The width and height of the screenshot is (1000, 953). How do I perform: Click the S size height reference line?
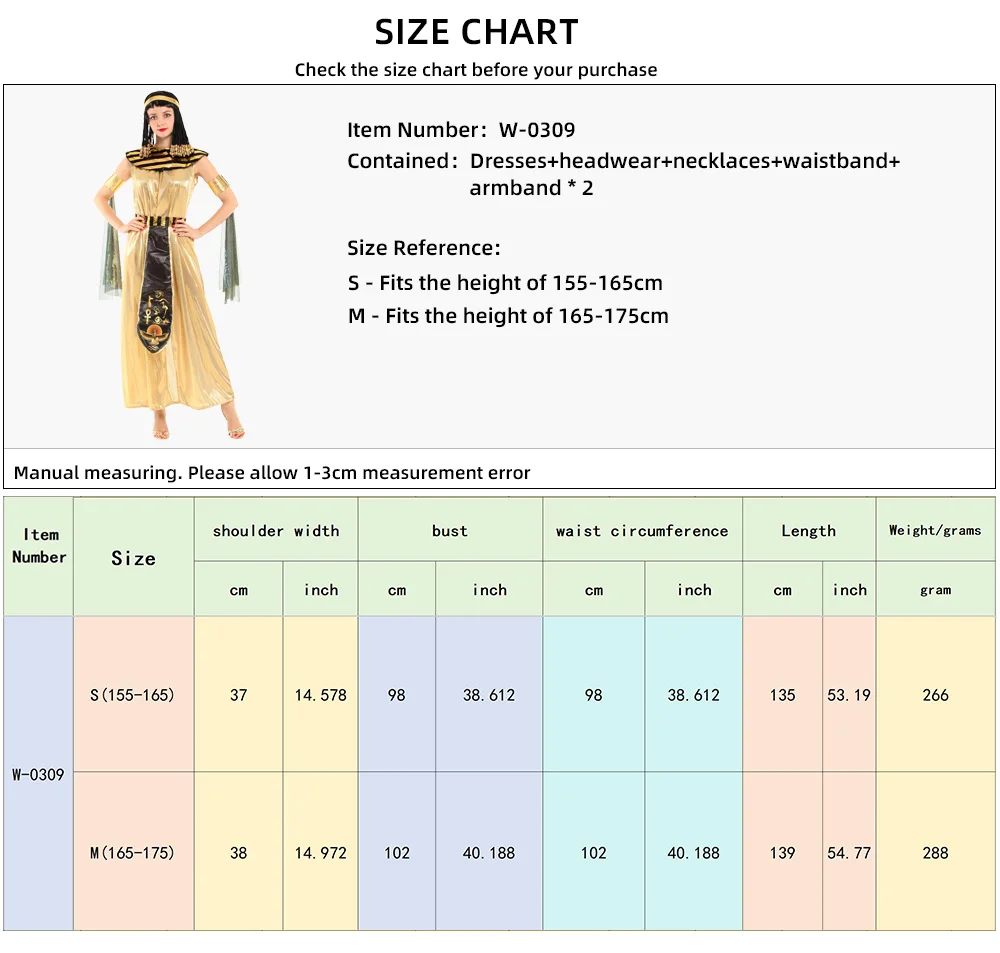pyautogui.click(x=505, y=283)
